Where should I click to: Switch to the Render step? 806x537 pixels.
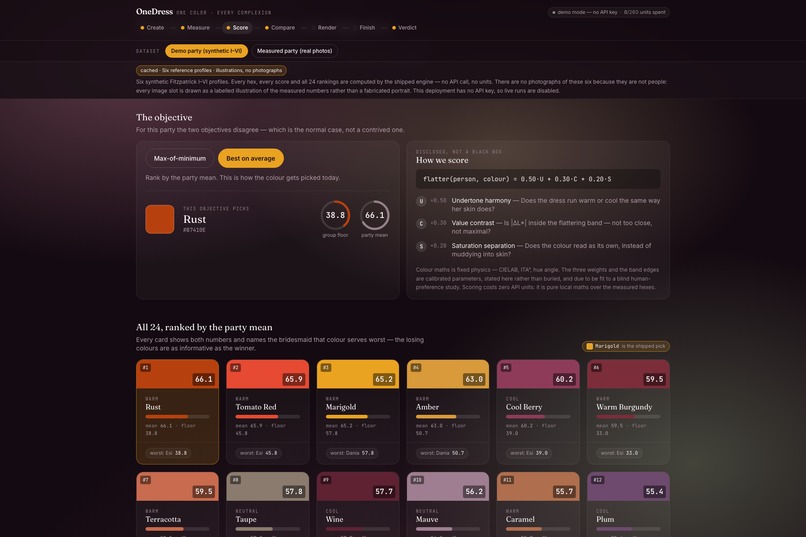pyautogui.click(x=324, y=28)
